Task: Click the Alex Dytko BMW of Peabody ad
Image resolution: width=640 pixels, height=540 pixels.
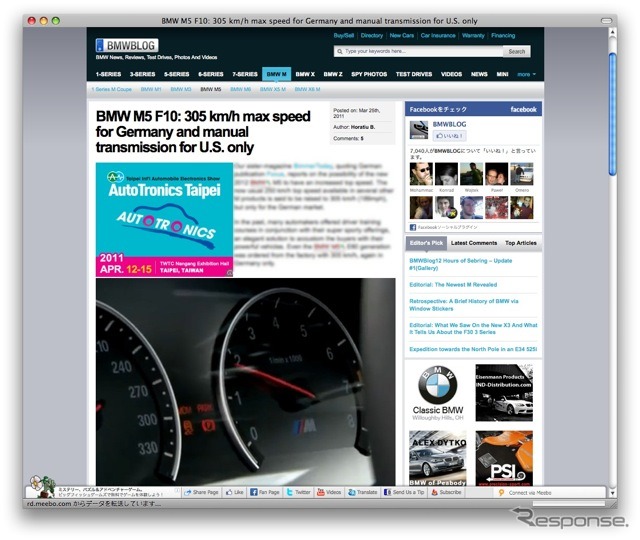Action: coord(438,458)
